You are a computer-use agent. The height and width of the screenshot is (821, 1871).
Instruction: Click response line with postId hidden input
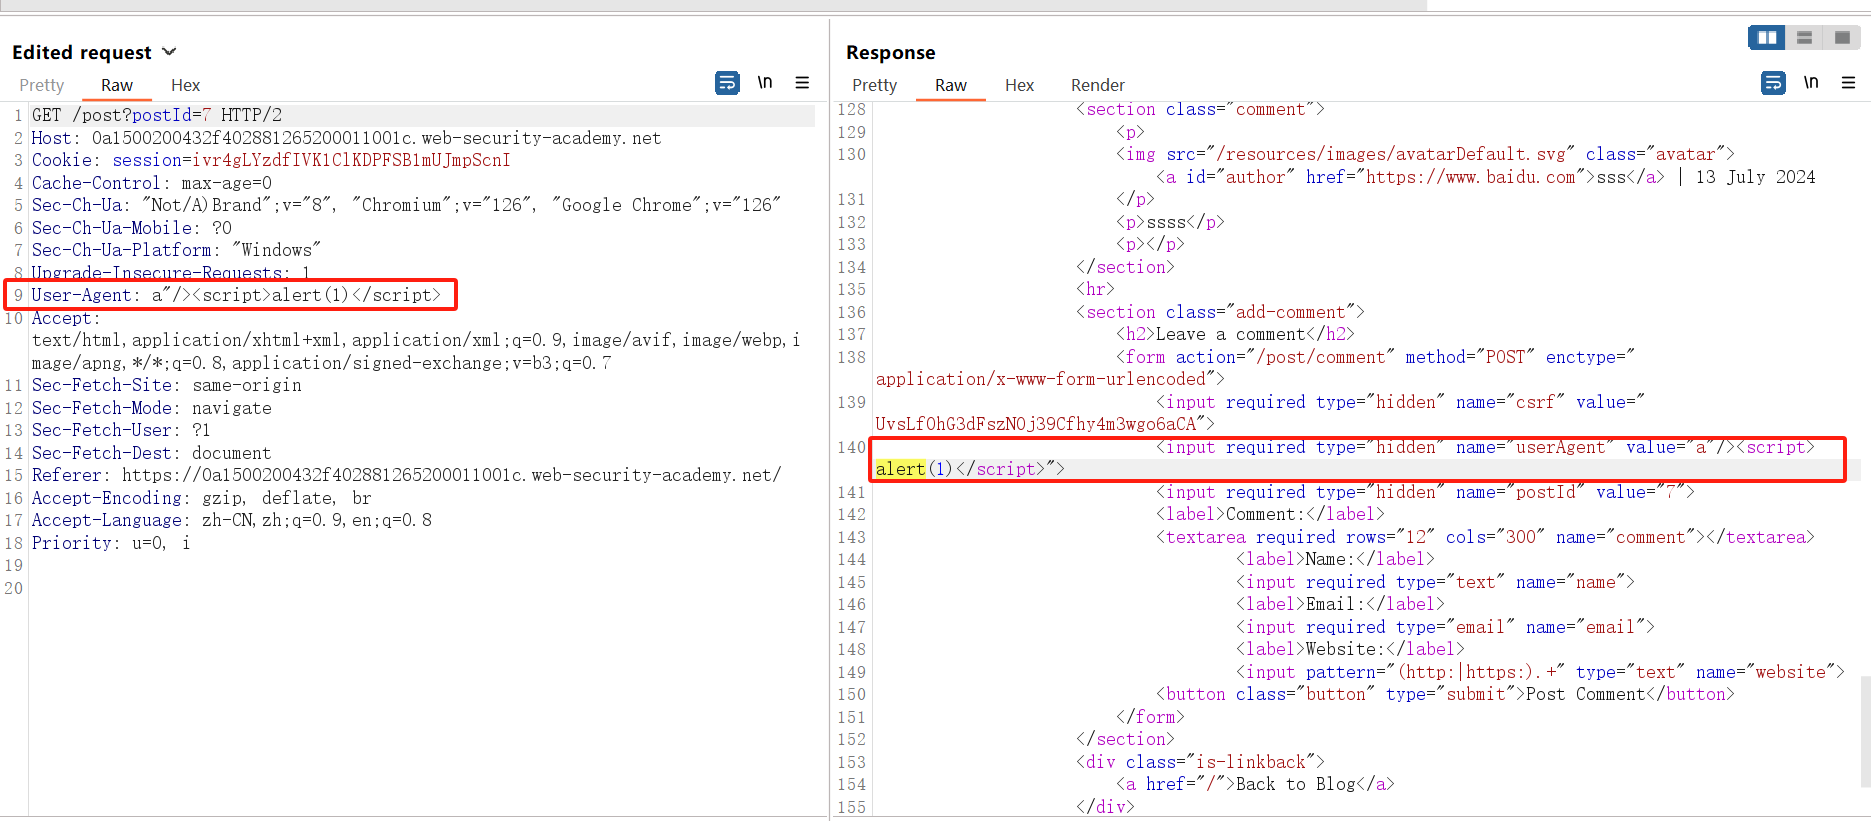(1425, 492)
